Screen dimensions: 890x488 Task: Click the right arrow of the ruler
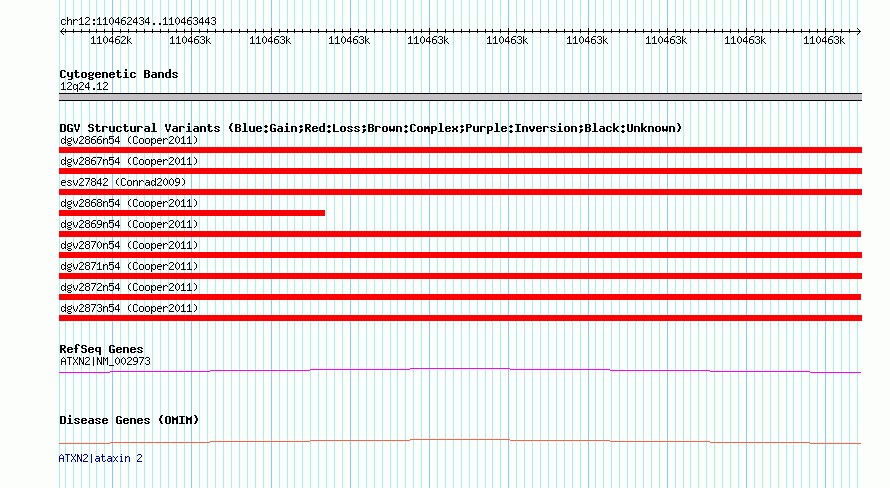(x=858, y=32)
